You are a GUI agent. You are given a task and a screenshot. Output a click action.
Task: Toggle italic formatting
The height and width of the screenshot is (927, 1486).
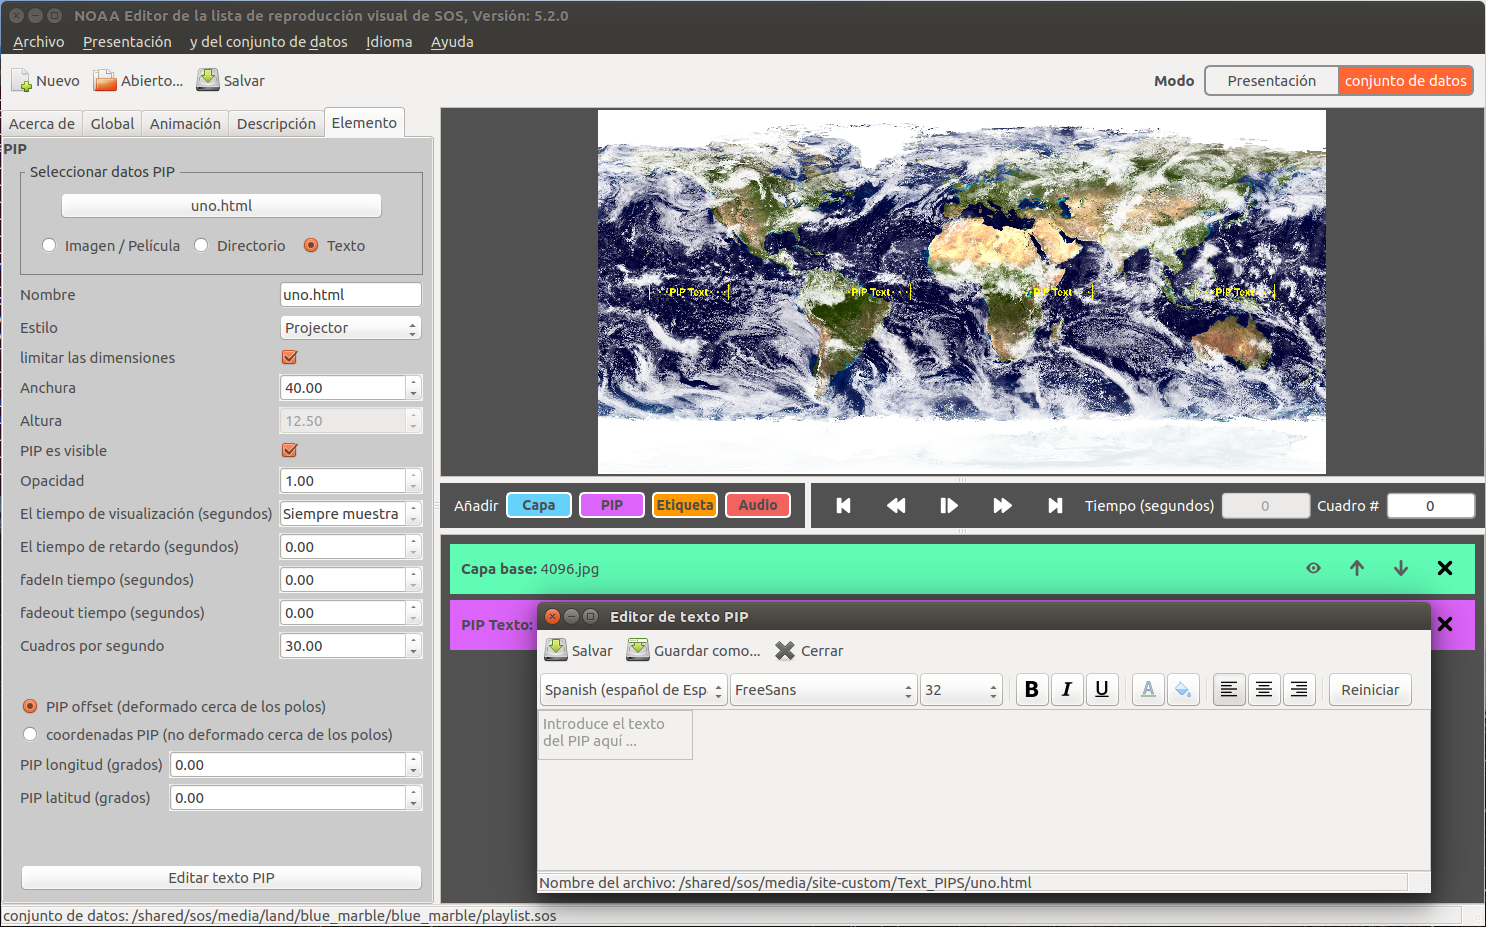click(1067, 689)
